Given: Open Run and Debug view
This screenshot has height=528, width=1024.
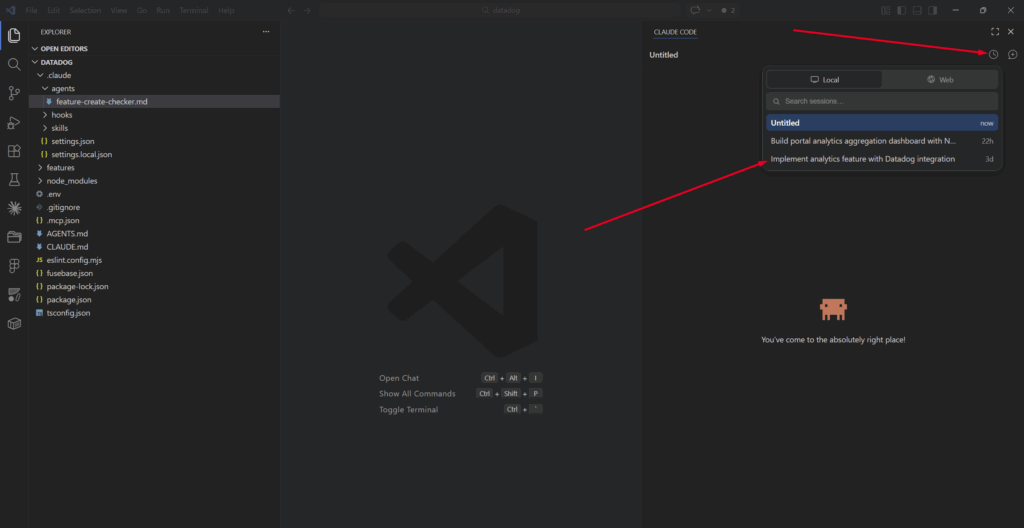Looking at the screenshot, I should (x=14, y=122).
